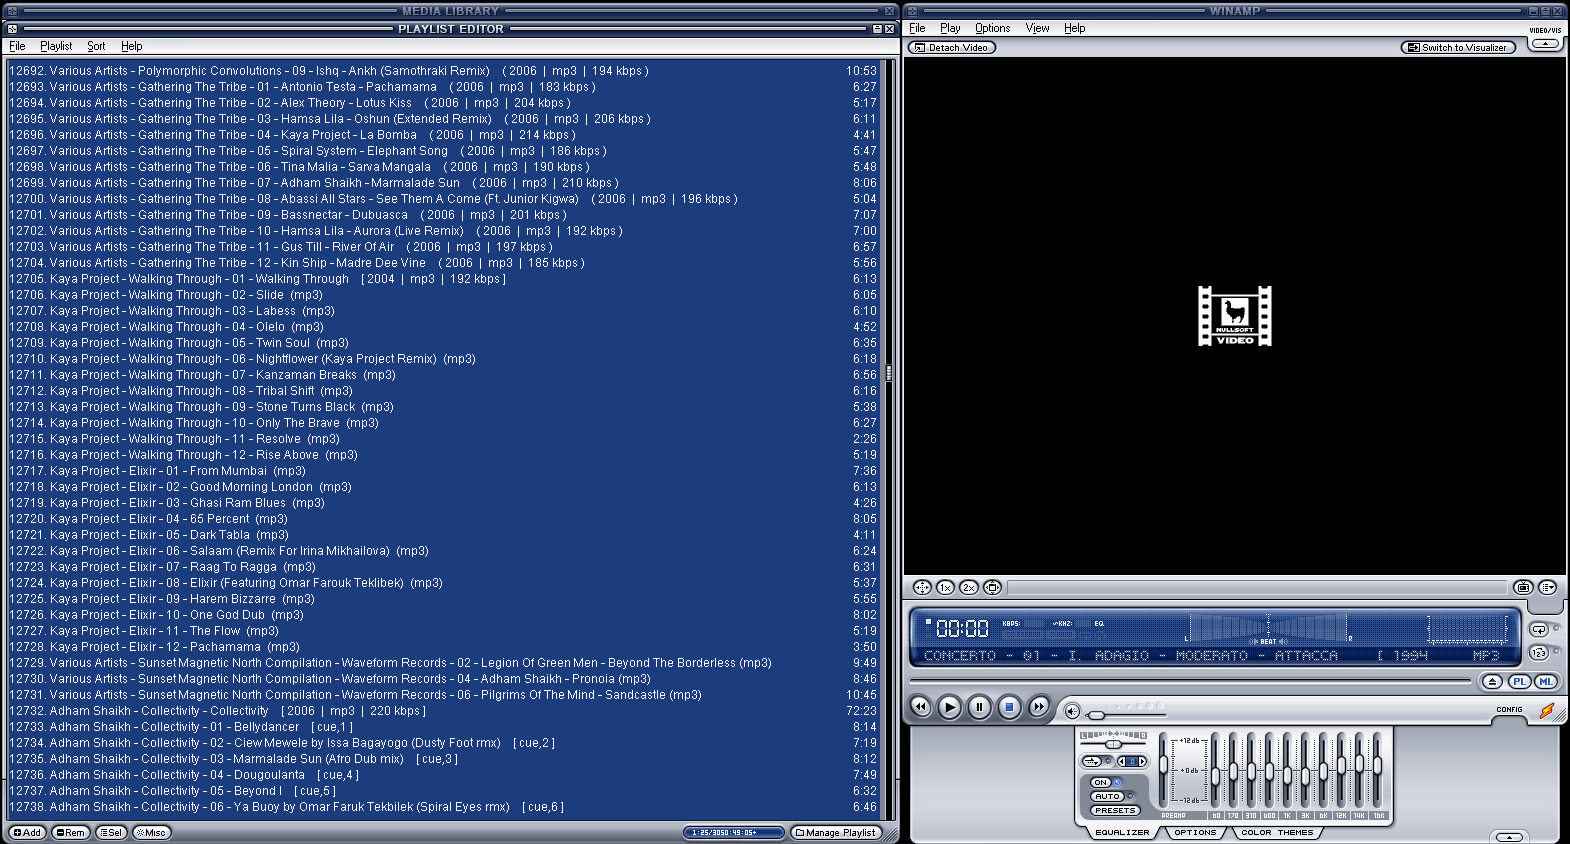The width and height of the screenshot is (1570, 844).
Task: Switch to the COLOR THEMES tab
Action: 1277,832
